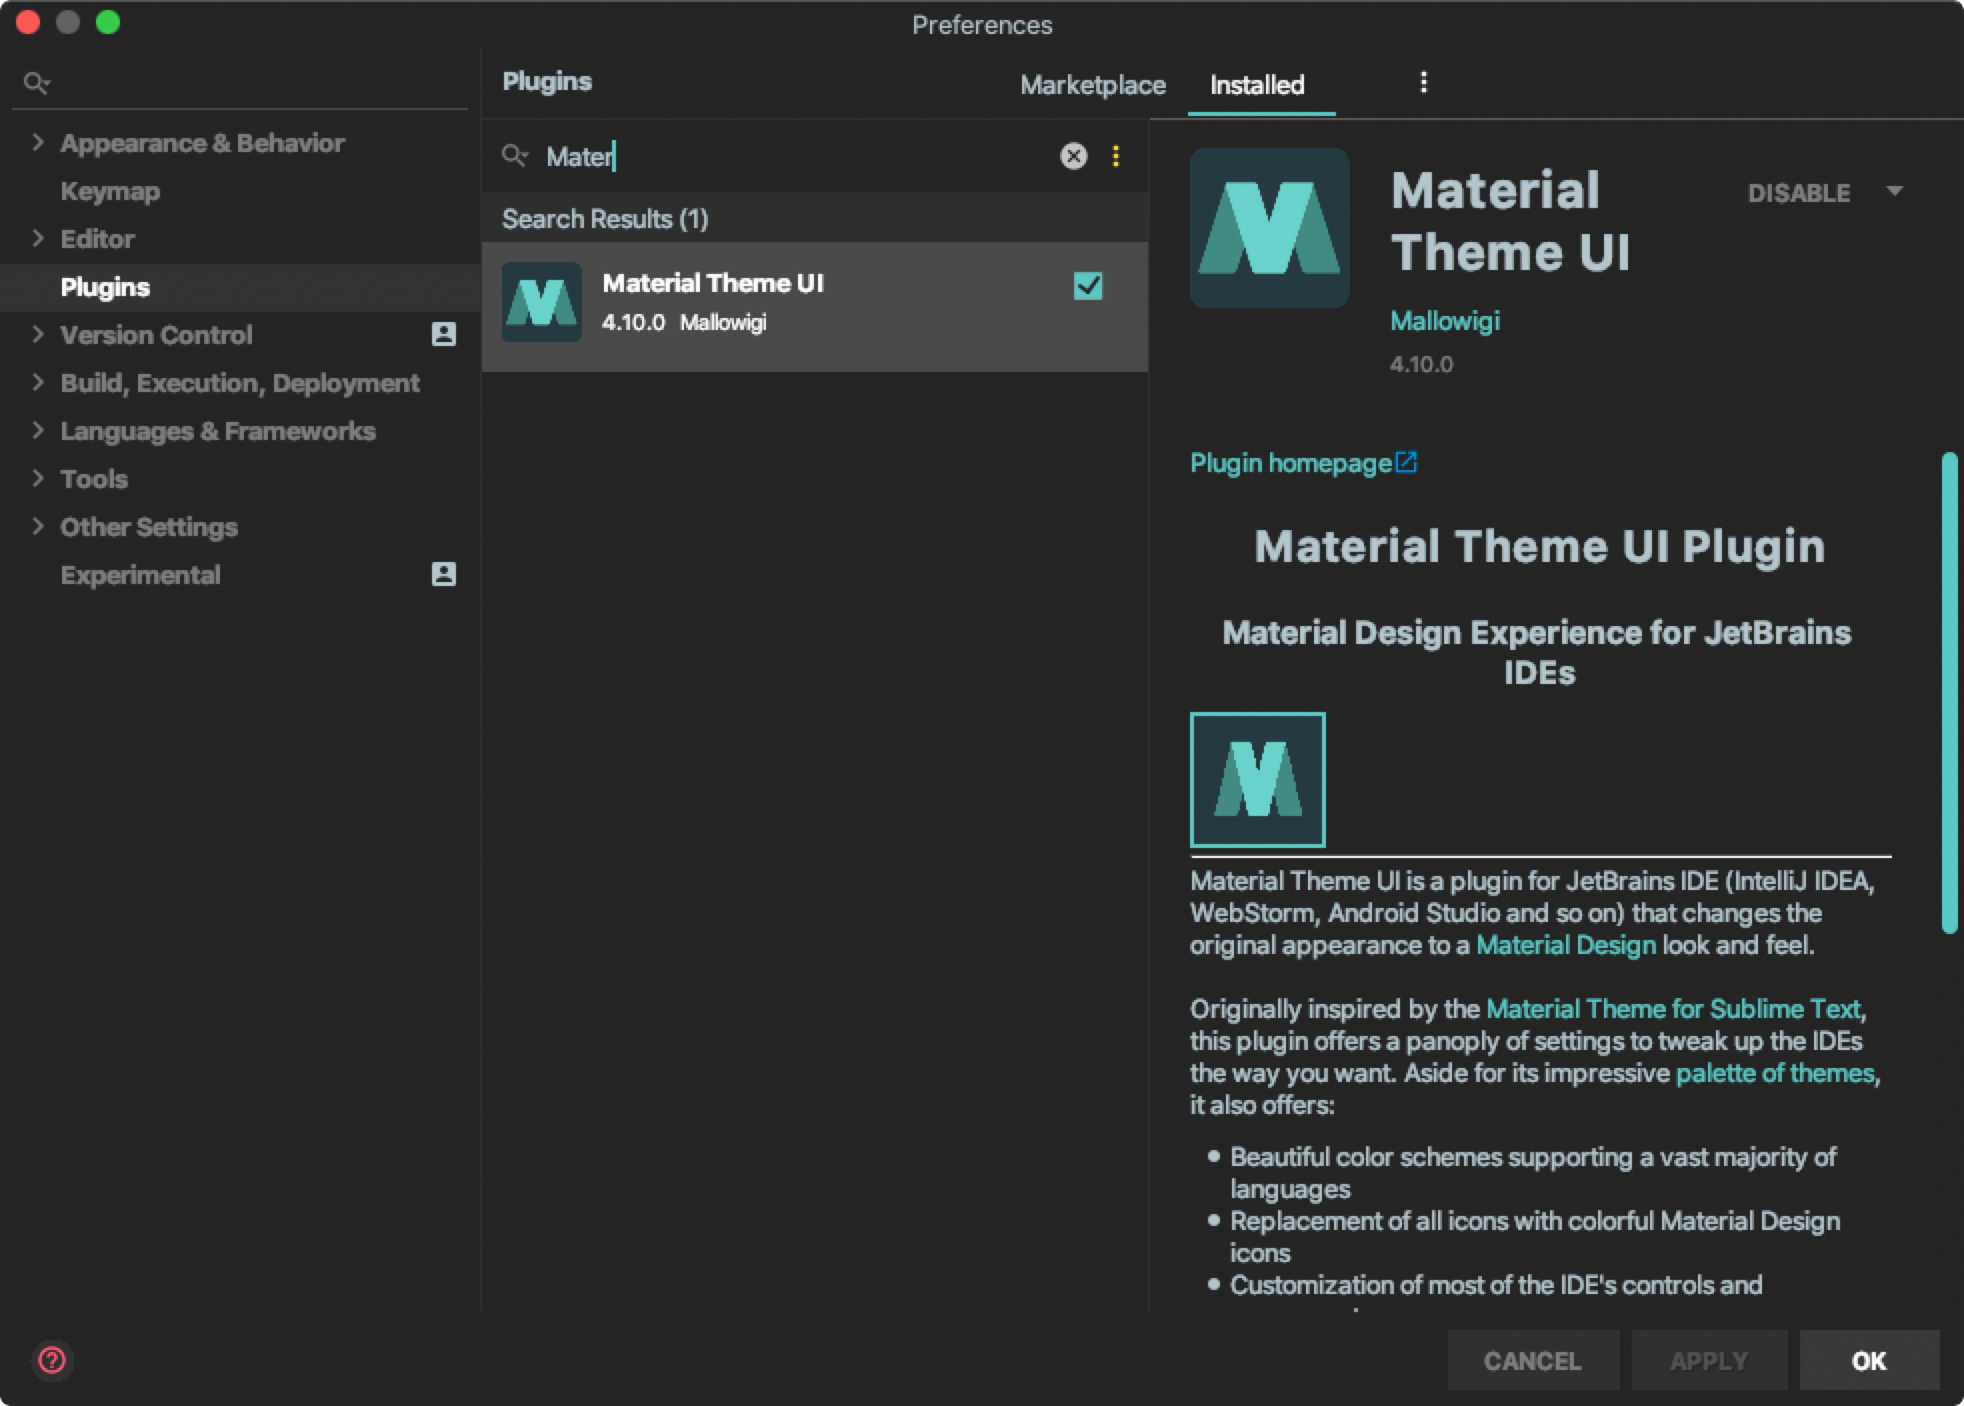This screenshot has width=1964, height=1406.
Task: Open the palette of themes link
Action: (1775, 1073)
